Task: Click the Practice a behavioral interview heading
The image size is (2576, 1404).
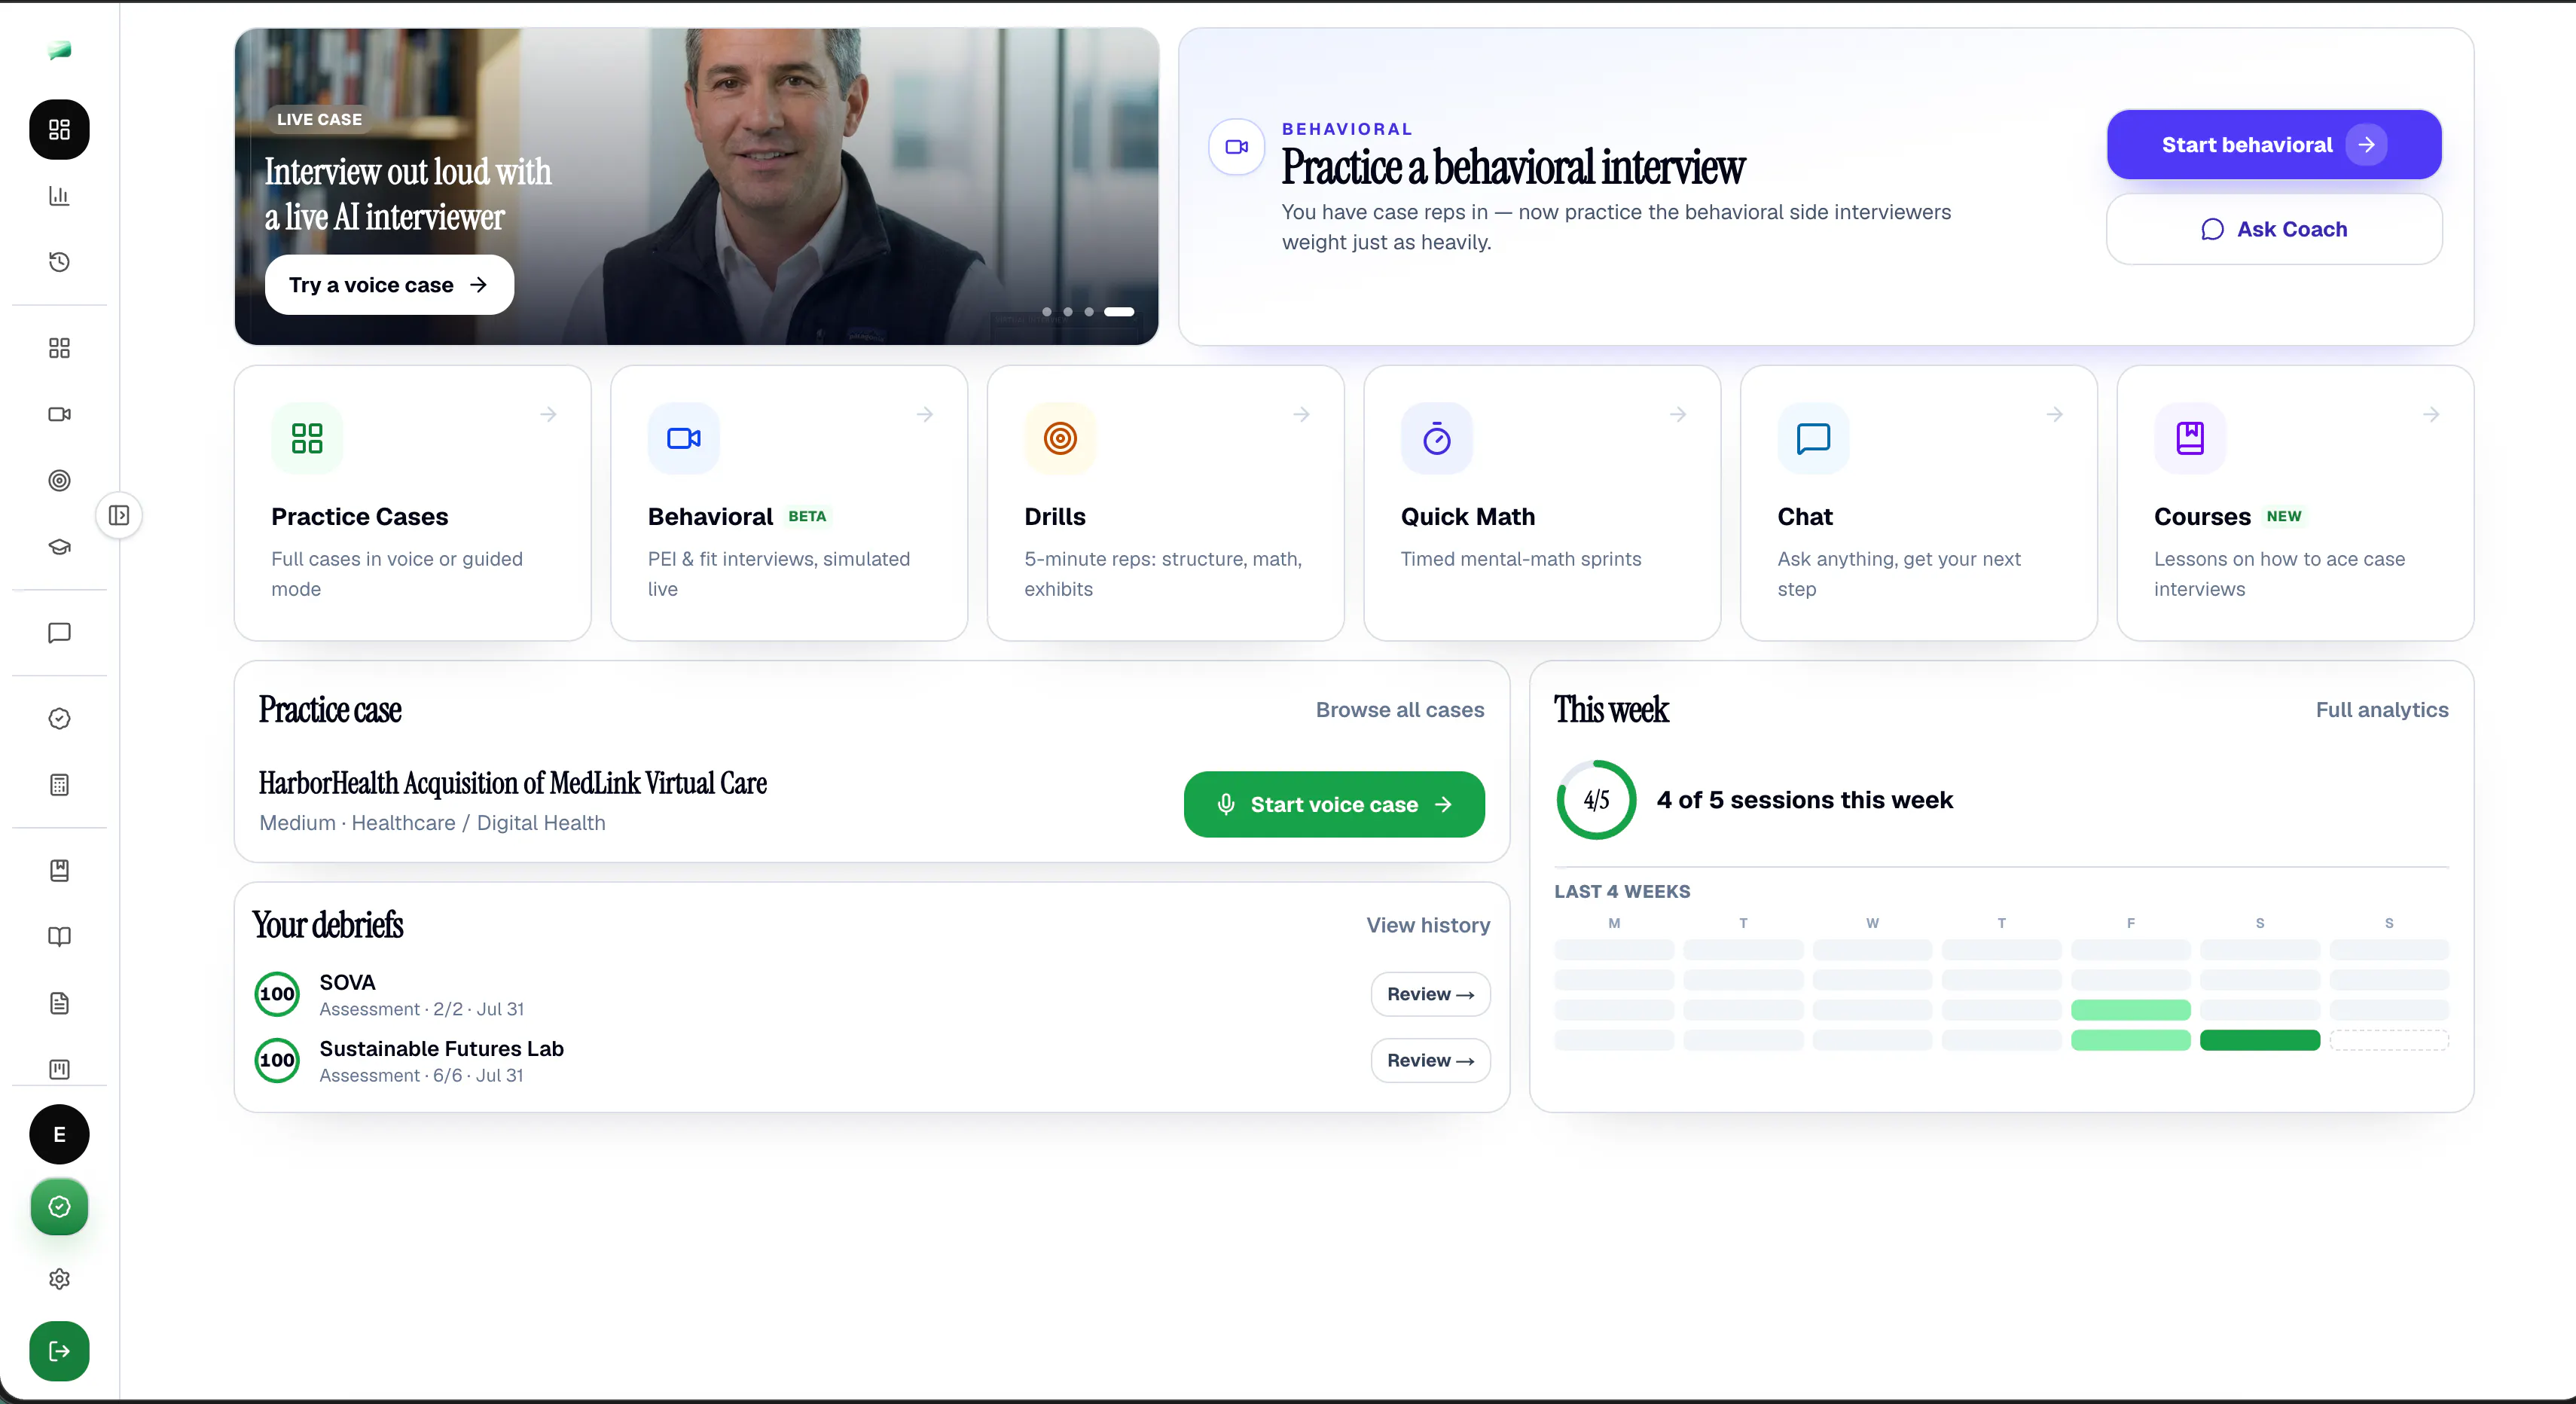Action: [1513, 167]
